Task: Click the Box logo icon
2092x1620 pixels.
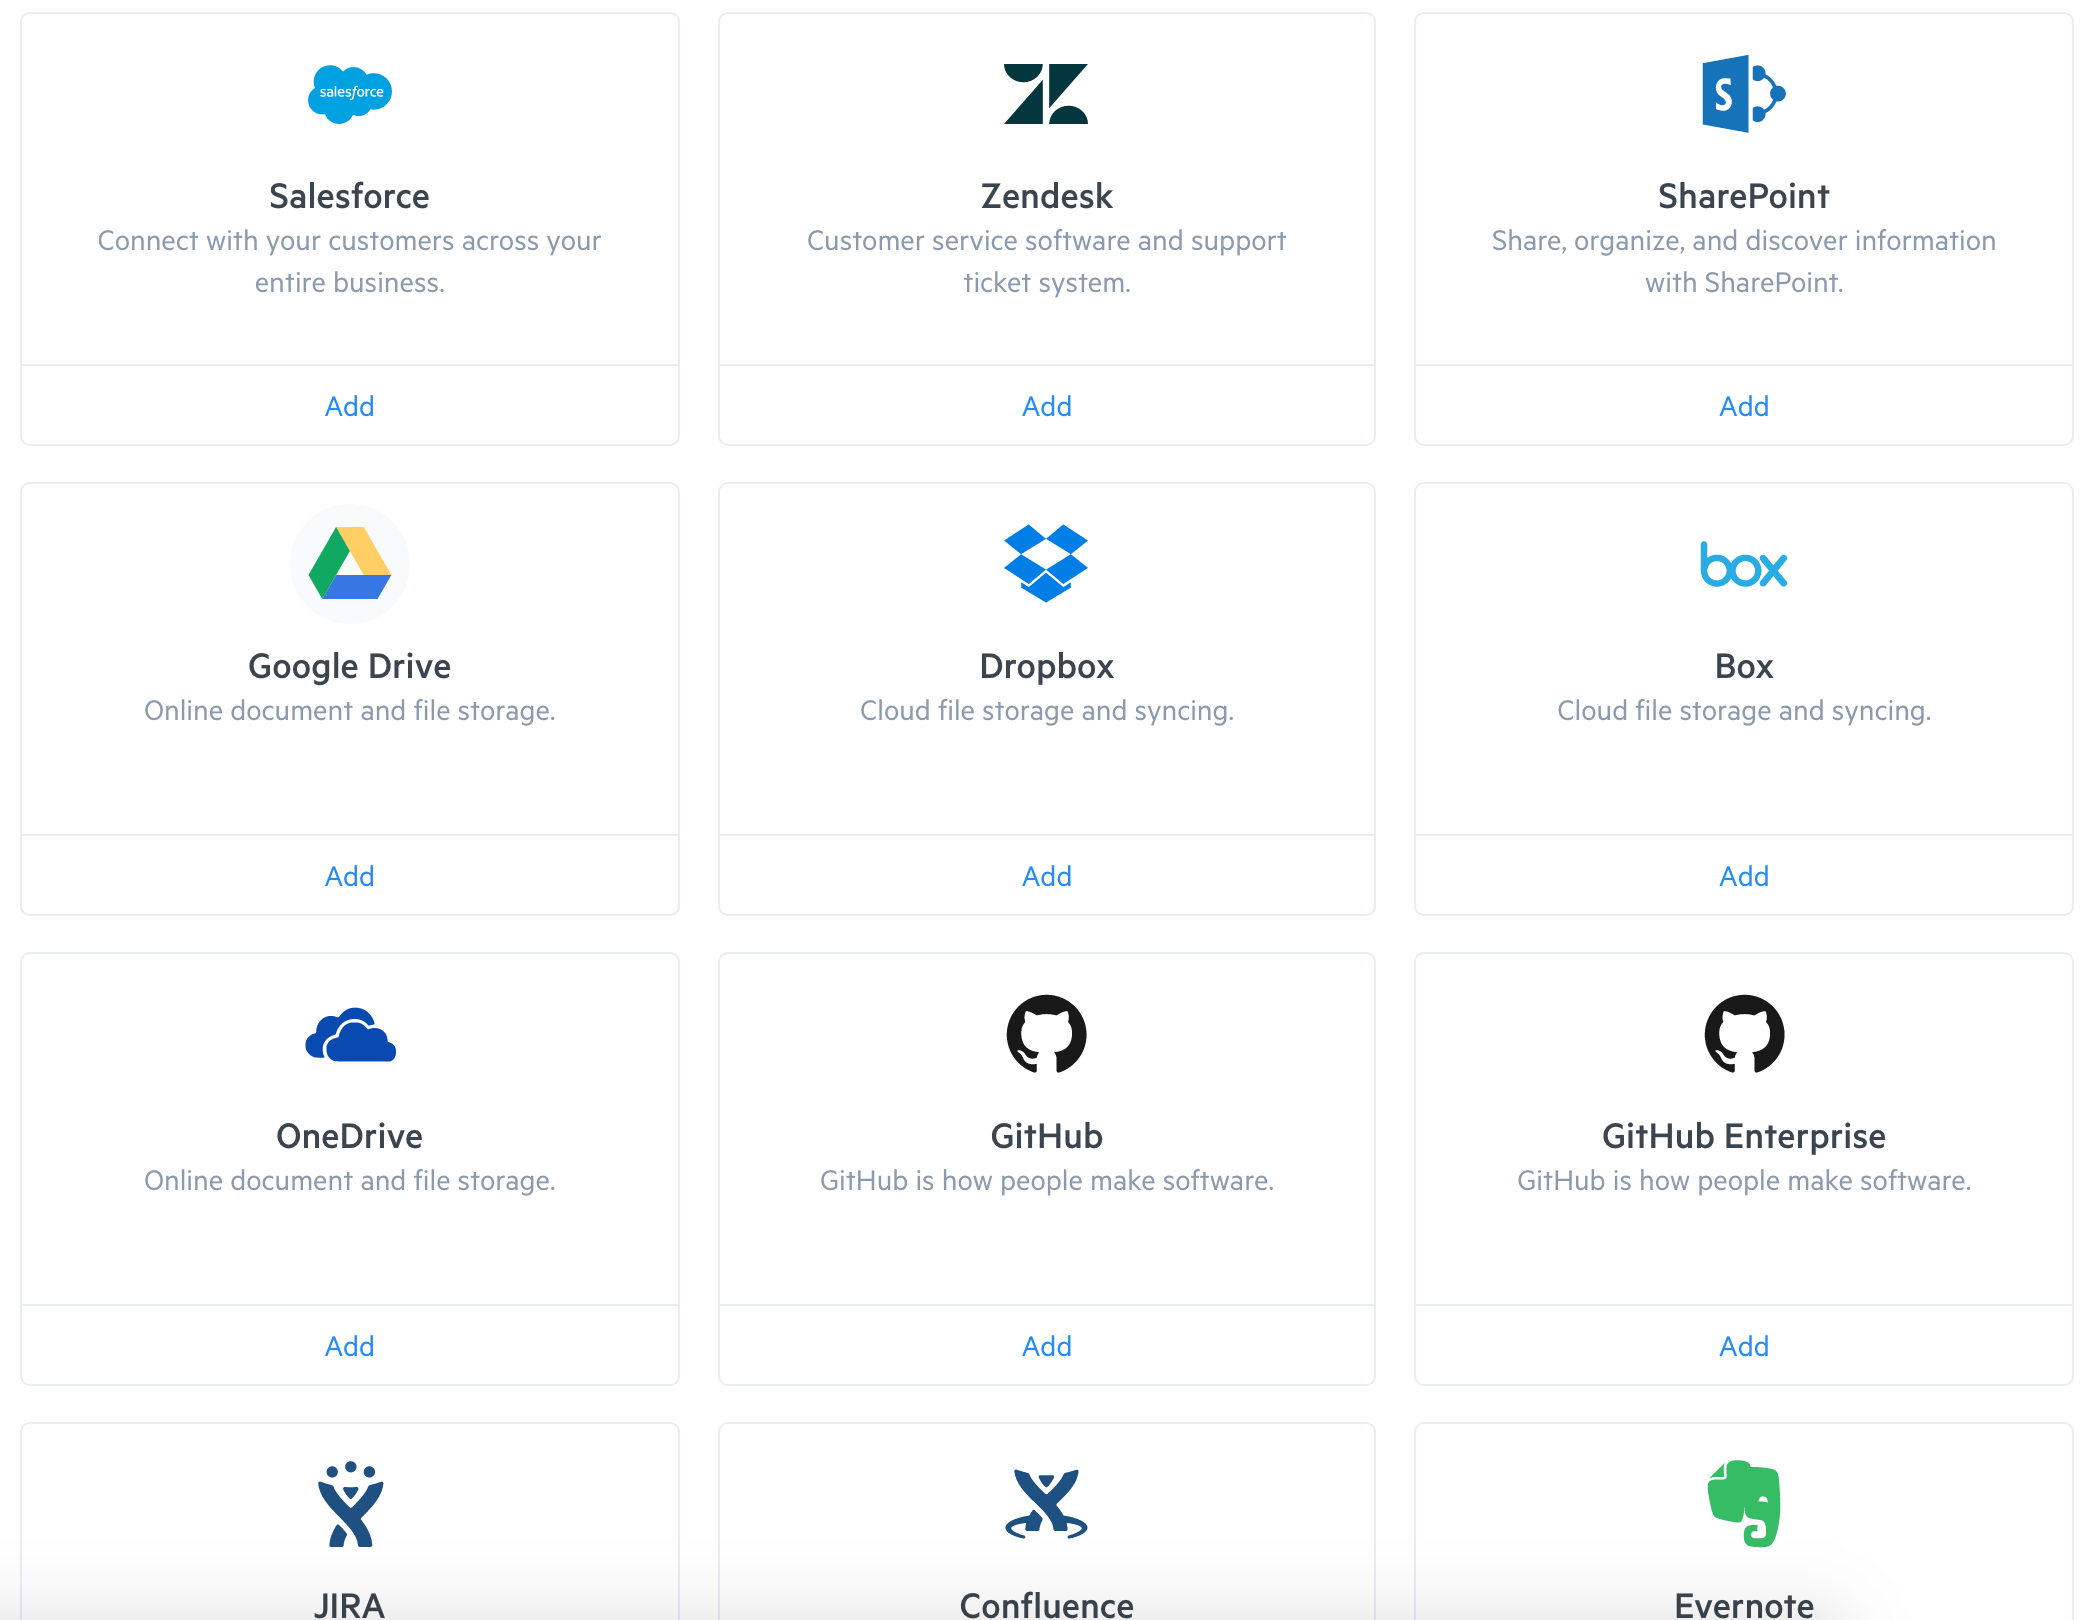Action: tap(1743, 565)
